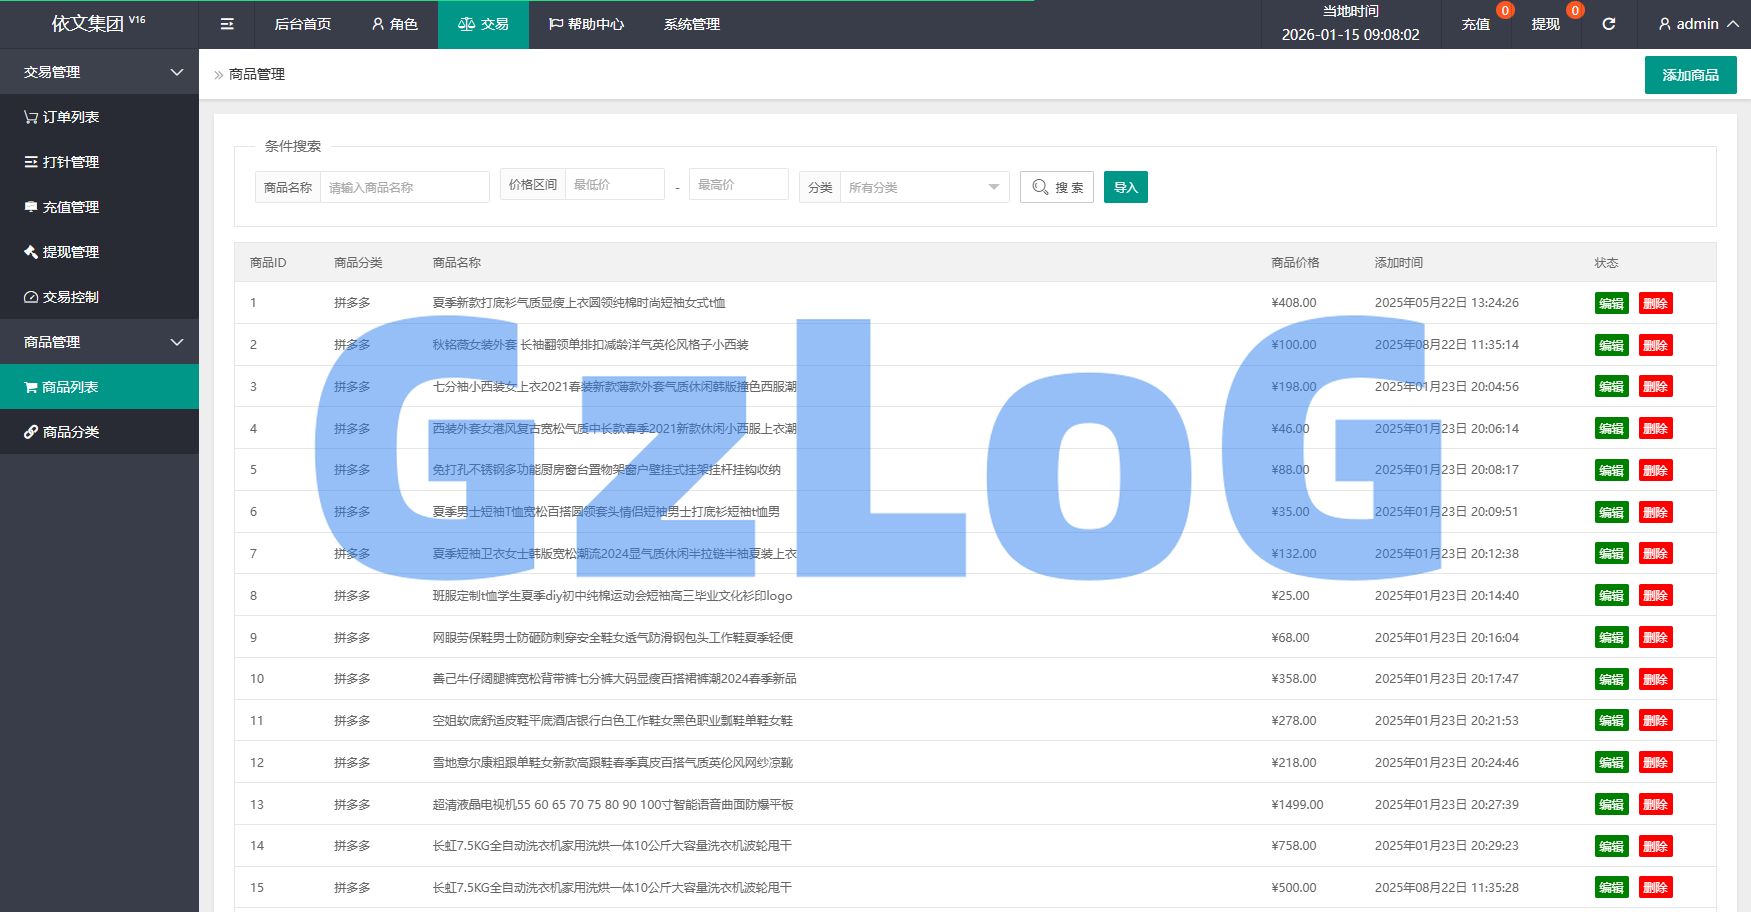Image resolution: width=1751 pixels, height=912 pixels.
Task: Open 订单列表 with the cart icon
Action: coord(62,117)
